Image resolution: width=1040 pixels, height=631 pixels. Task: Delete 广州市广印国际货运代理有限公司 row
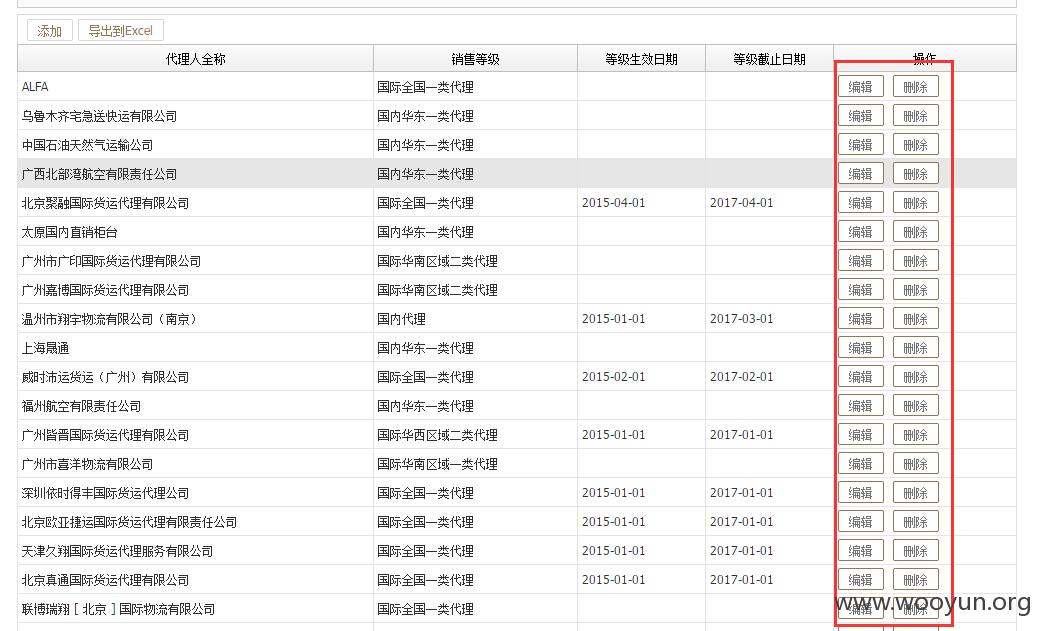click(915, 261)
